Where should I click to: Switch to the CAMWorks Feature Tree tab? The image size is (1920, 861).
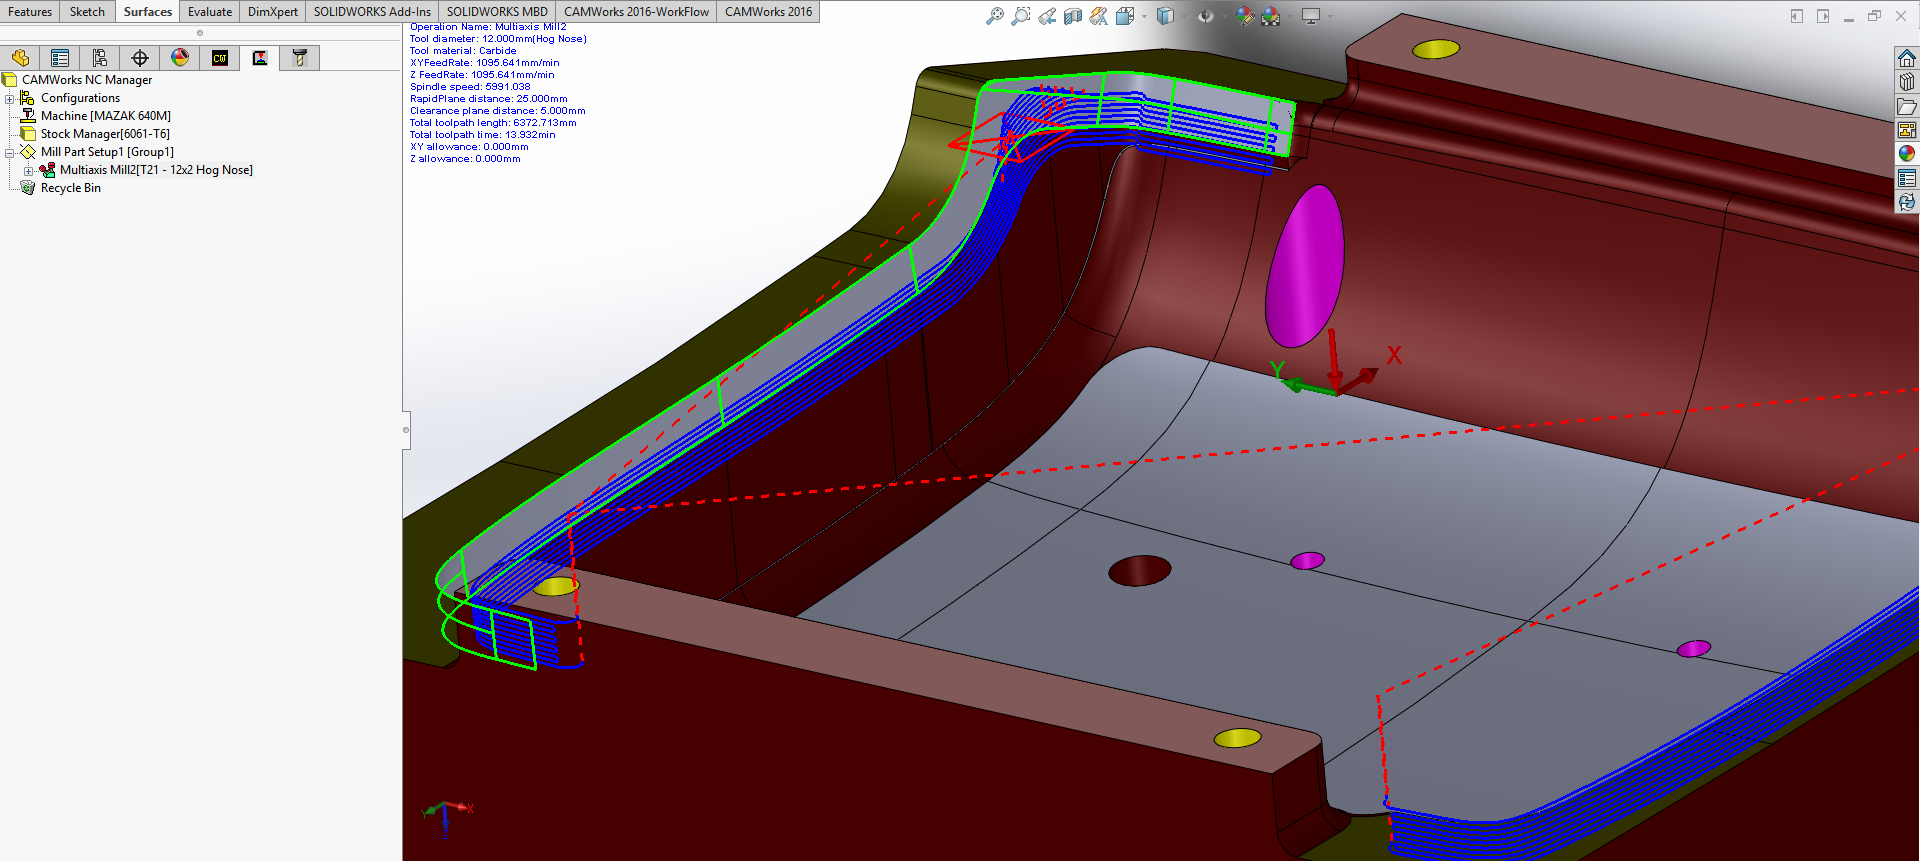click(220, 58)
